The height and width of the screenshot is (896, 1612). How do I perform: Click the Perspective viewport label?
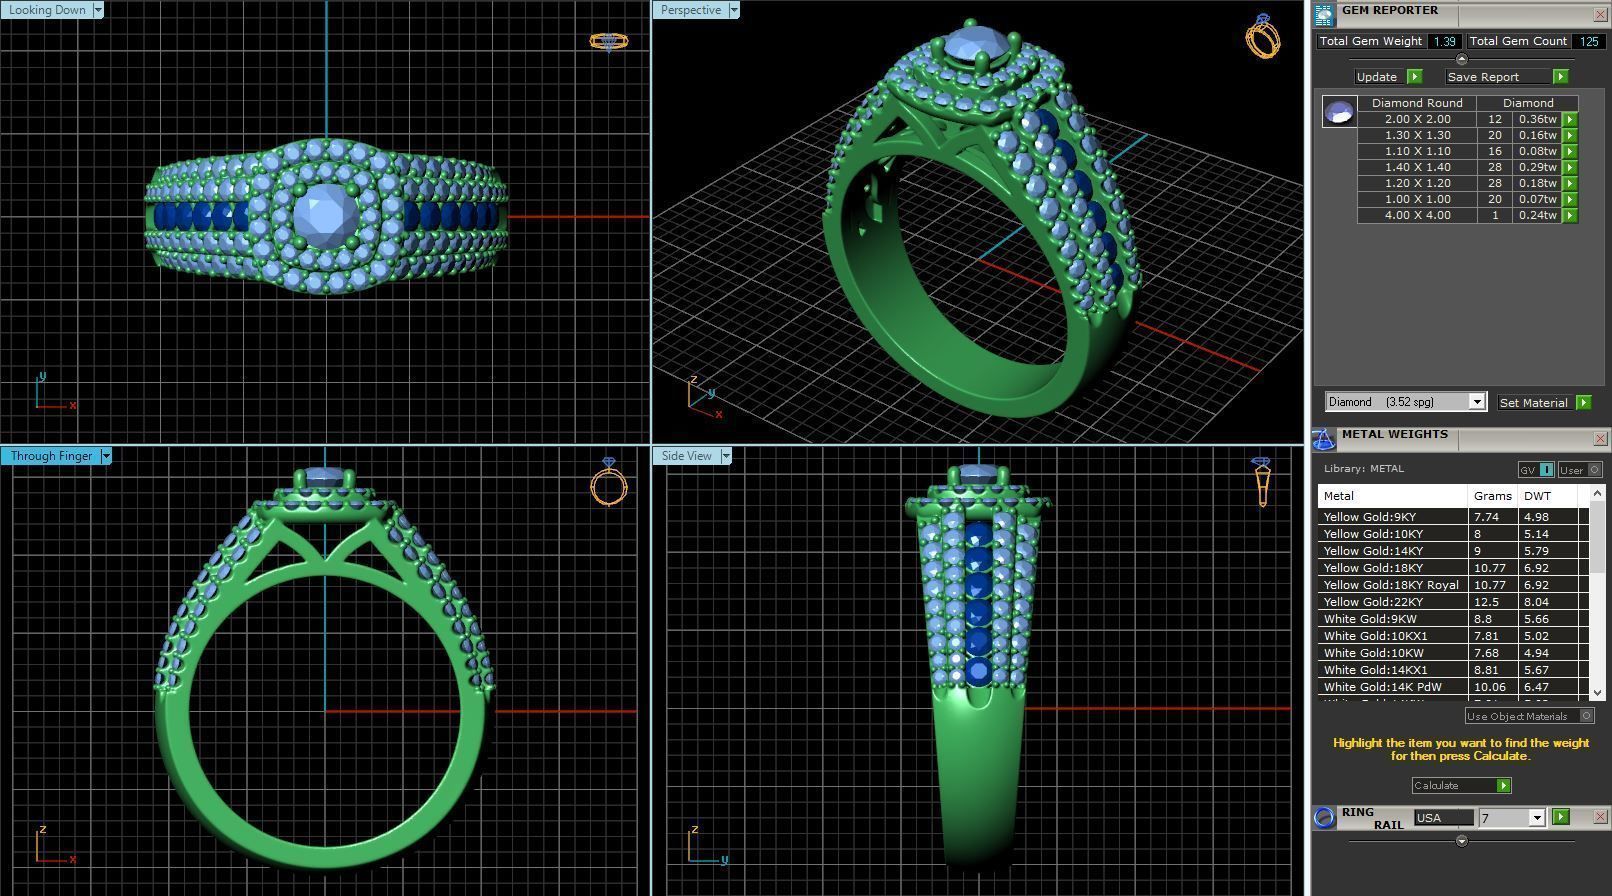pyautogui.click(x=691, y=10)
